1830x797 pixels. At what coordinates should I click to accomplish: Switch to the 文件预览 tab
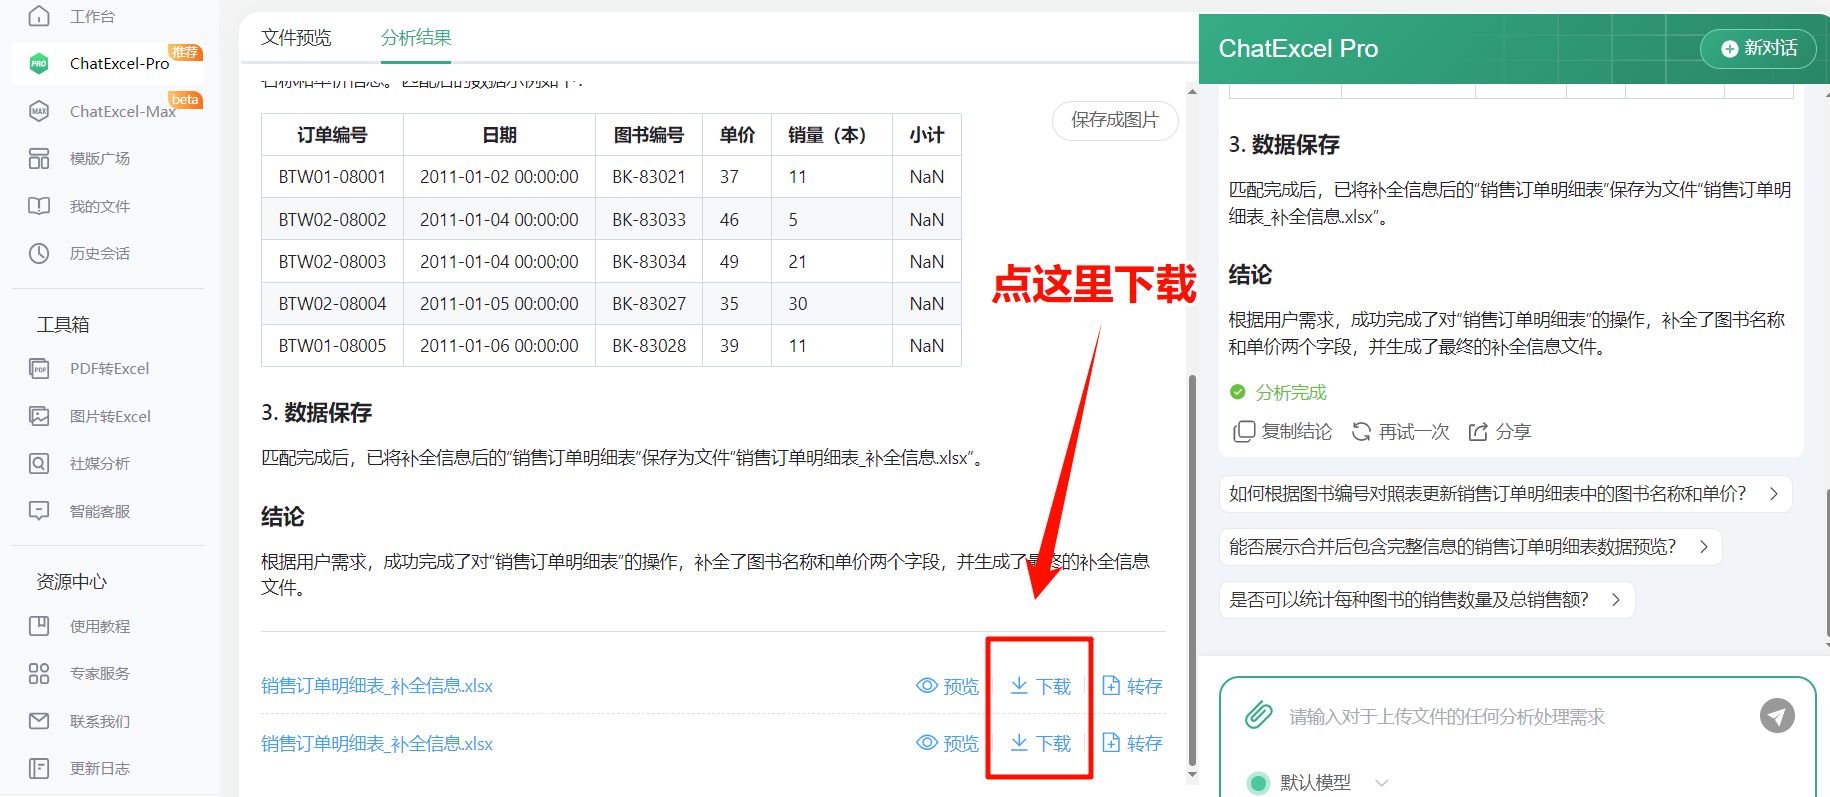pyautogui.click(x=296, y=38)
